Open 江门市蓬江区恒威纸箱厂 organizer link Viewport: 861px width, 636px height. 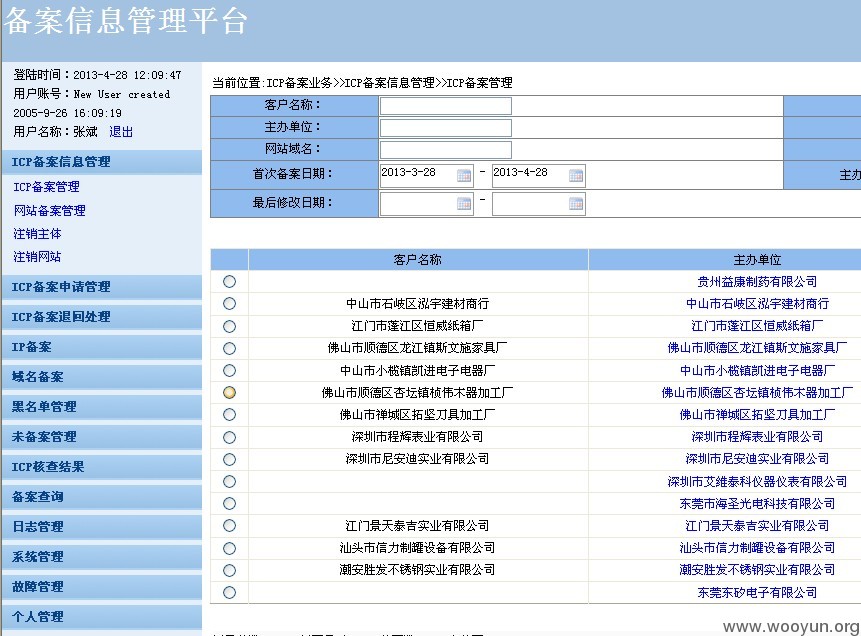click(x=757, y=326)
